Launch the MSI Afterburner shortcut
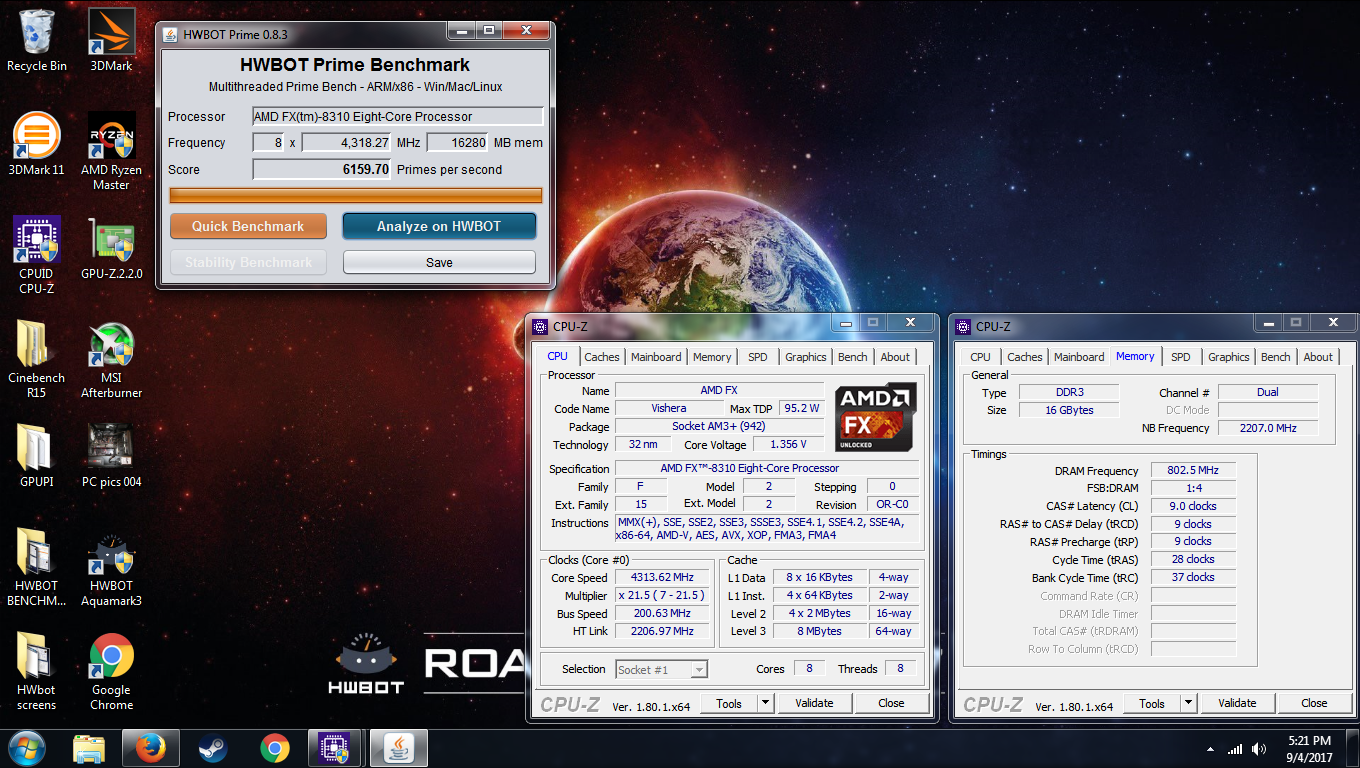 click(112, 360)
